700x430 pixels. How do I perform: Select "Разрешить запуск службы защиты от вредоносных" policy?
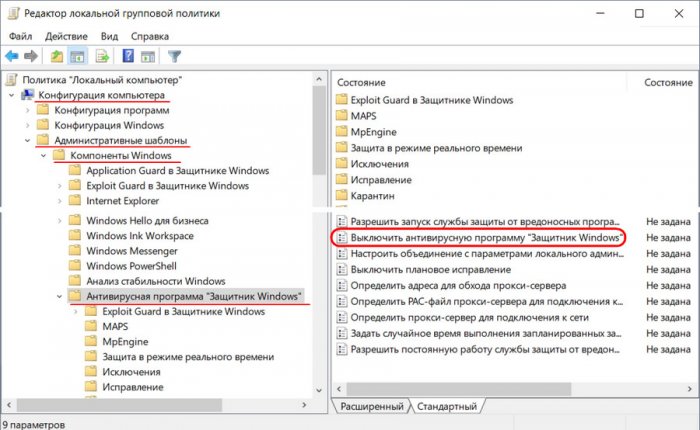pos(485,221)
